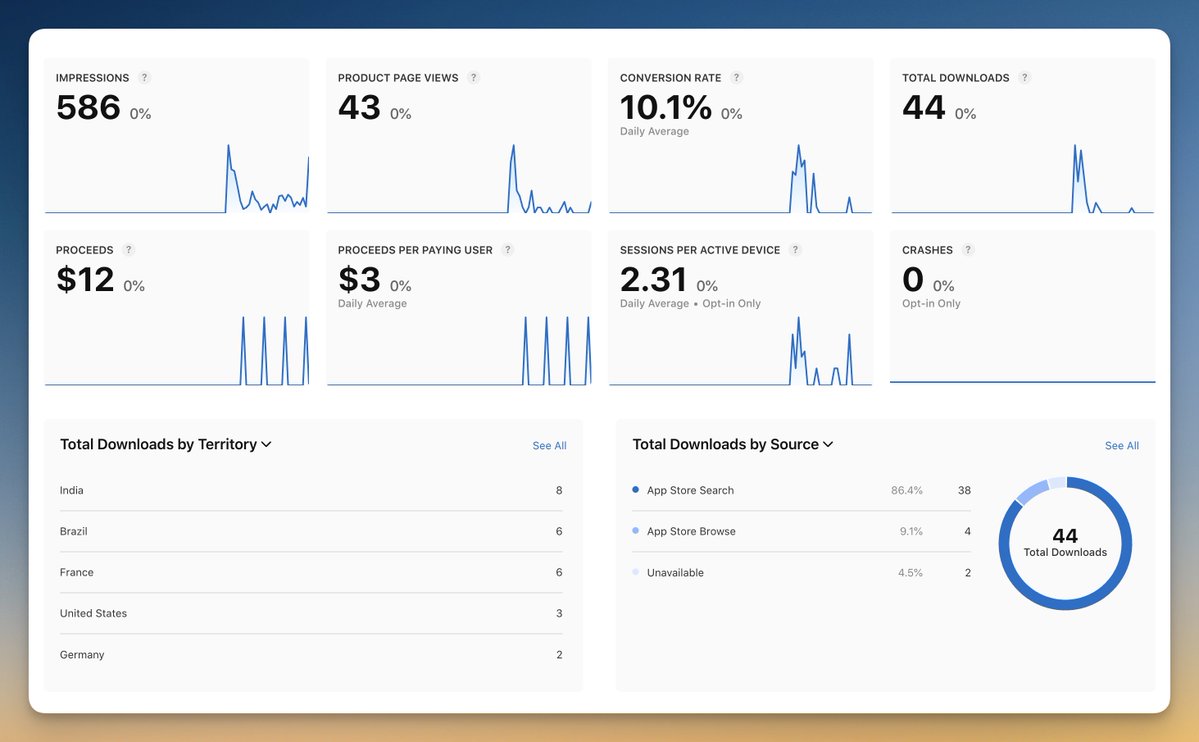
Task: Click See All in the Source panel
Action: pos(1122,445)
